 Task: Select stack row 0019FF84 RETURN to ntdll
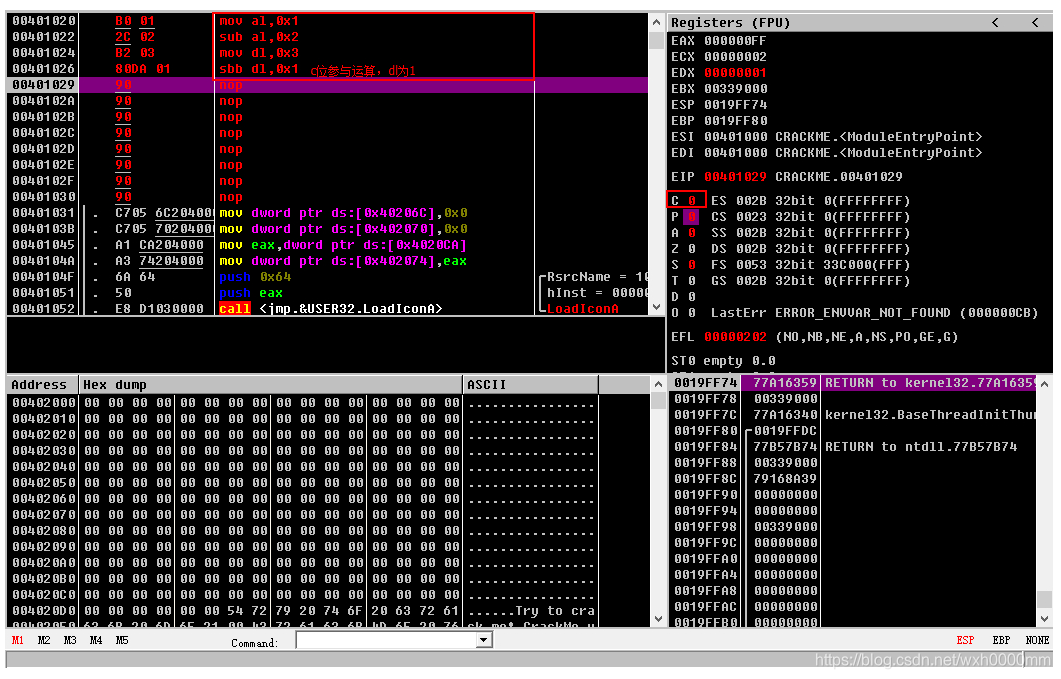(x=853, y=447)
